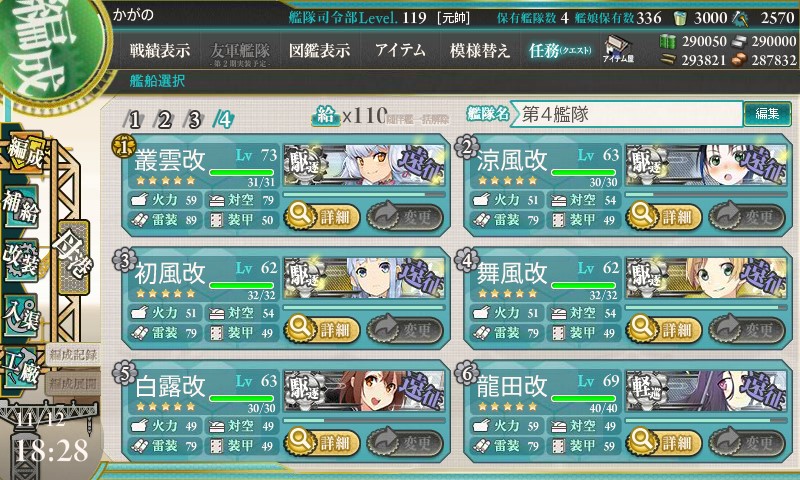Open the アイテム屋 item shop icon

[x=617, y=49]
